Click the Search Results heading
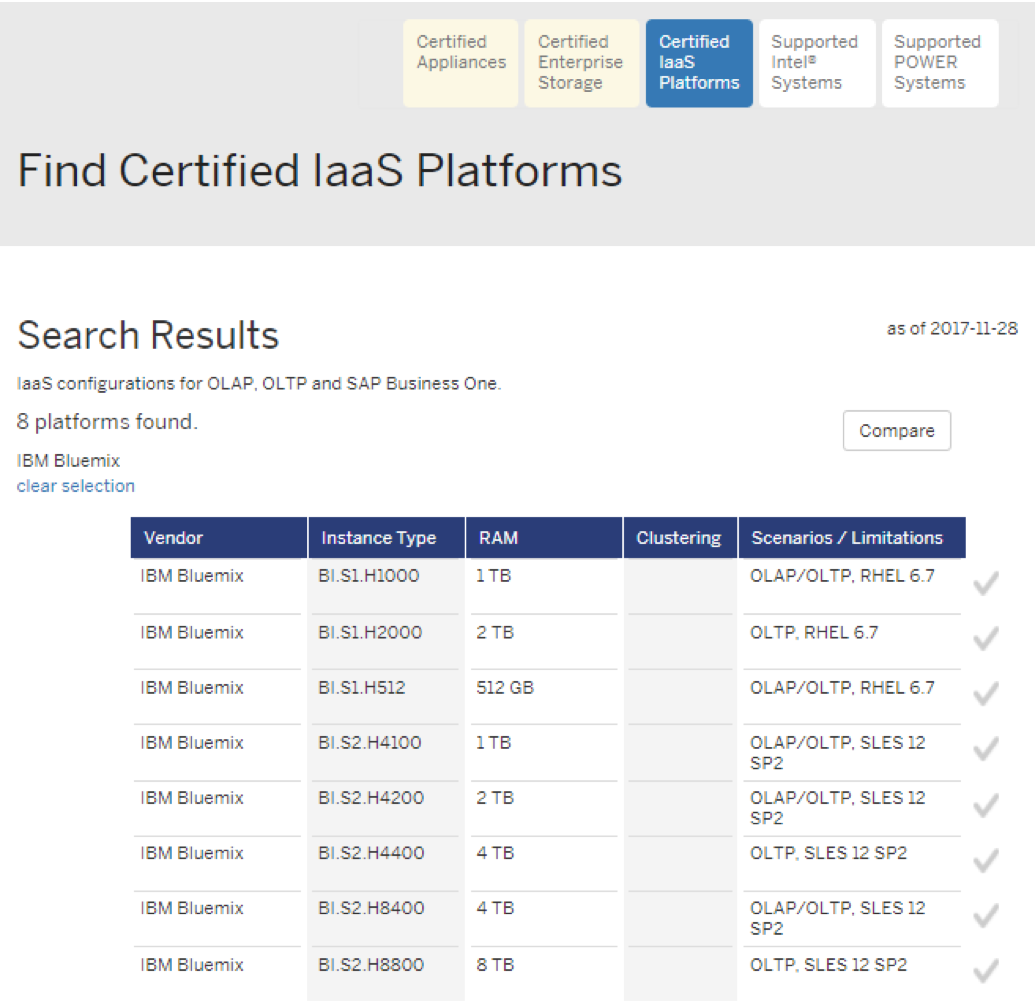1036x1002 pixels. point(149,335)
